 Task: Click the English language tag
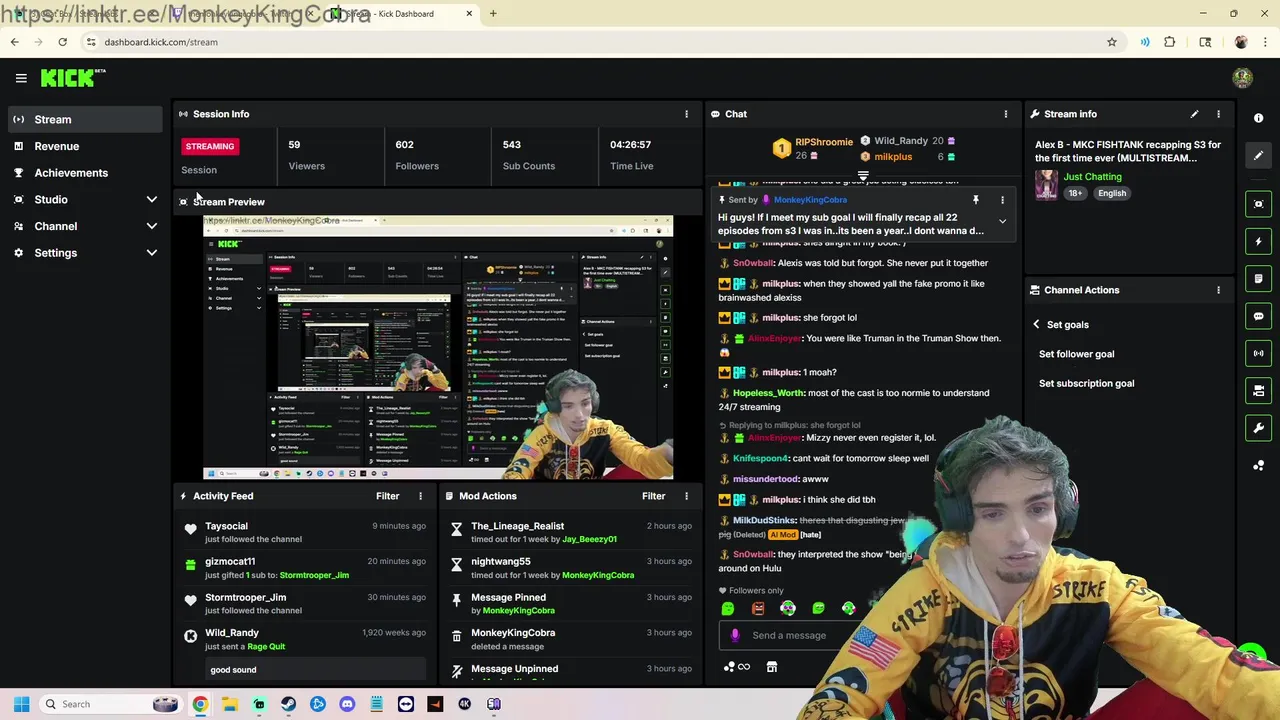(x=1112, y=193)
